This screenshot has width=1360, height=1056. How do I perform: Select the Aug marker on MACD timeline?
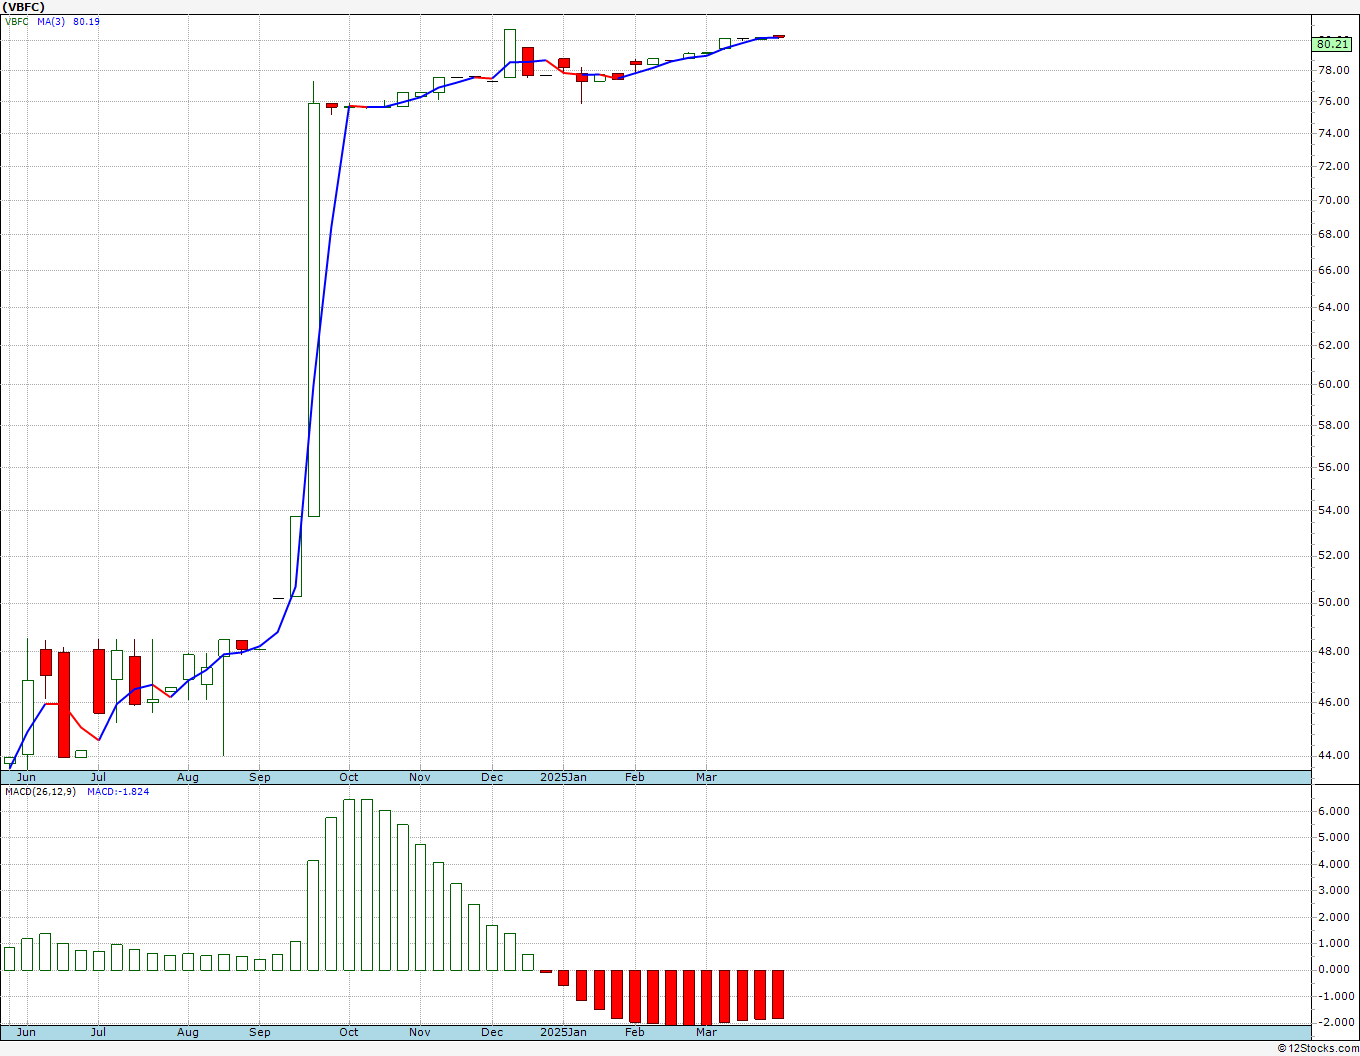coord(188,1032)
